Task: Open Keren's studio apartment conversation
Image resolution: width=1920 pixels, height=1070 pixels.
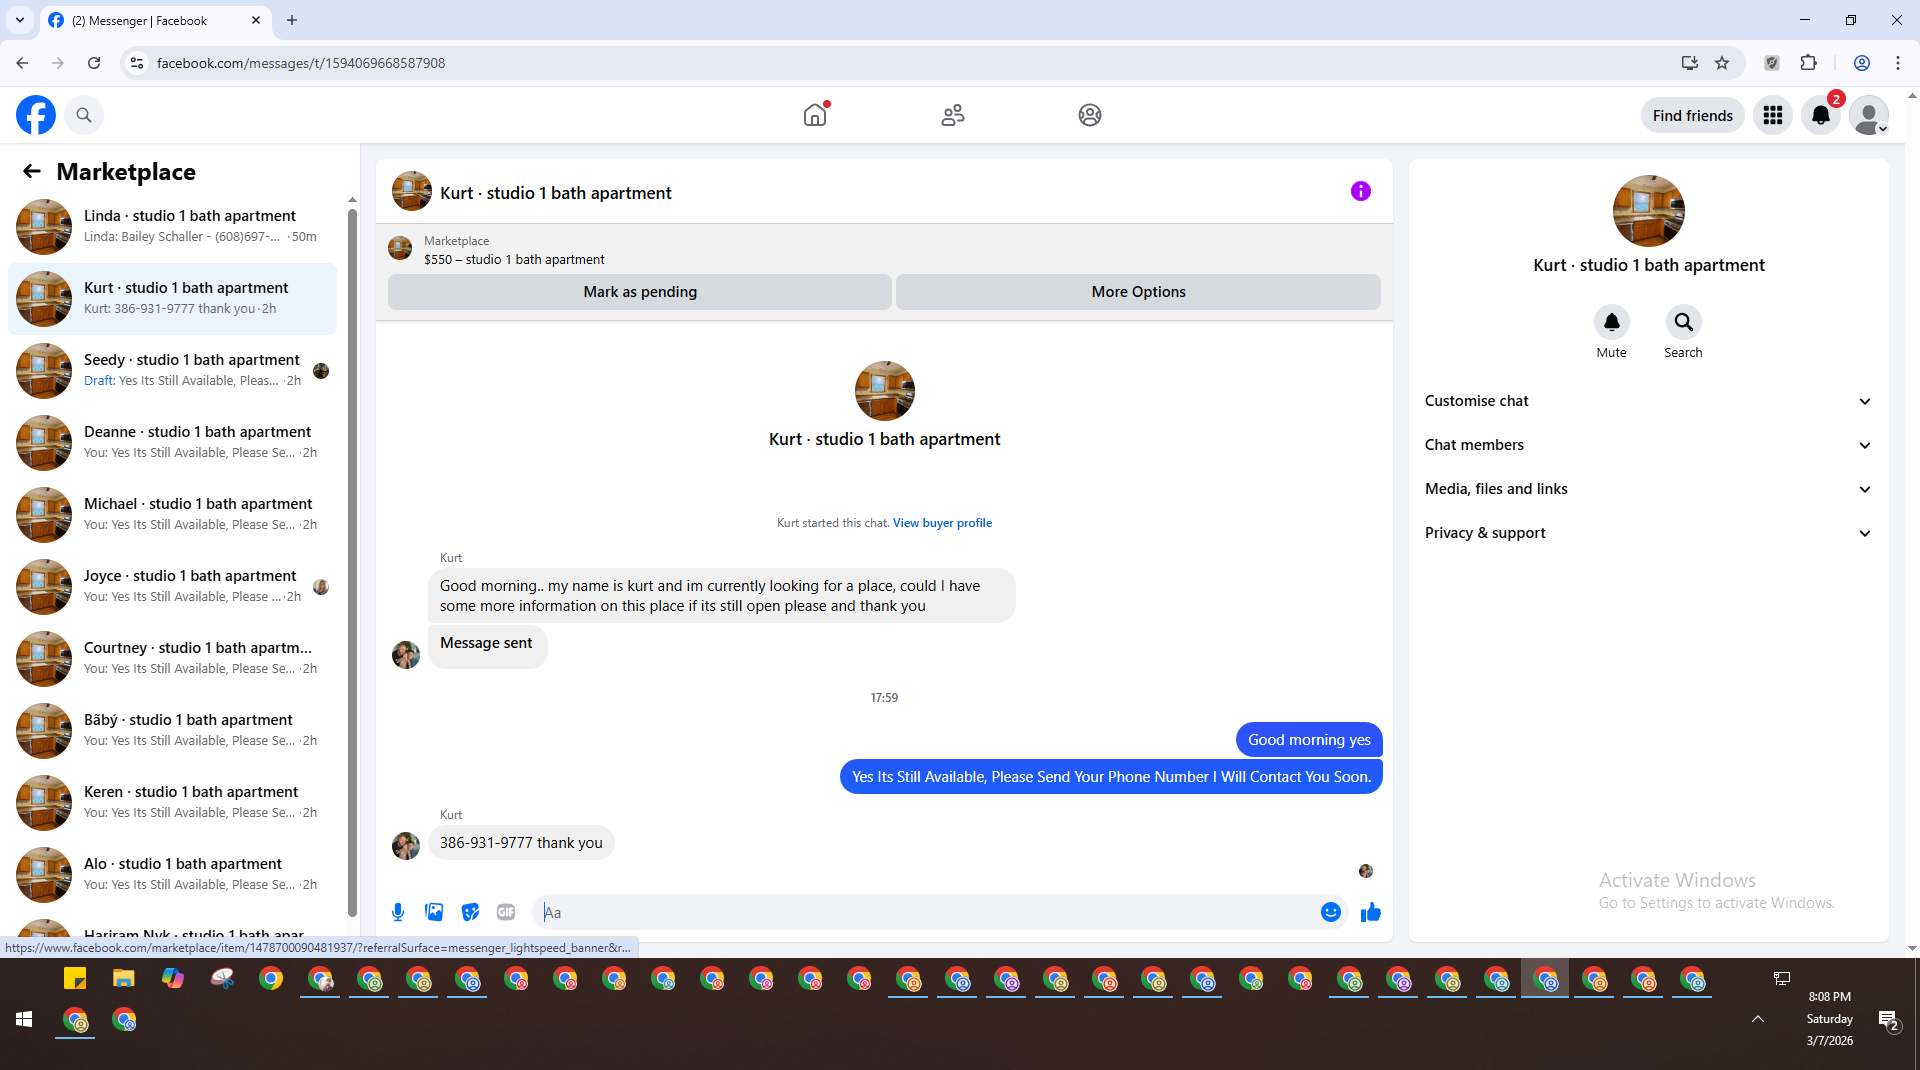Action: (172, 803)
